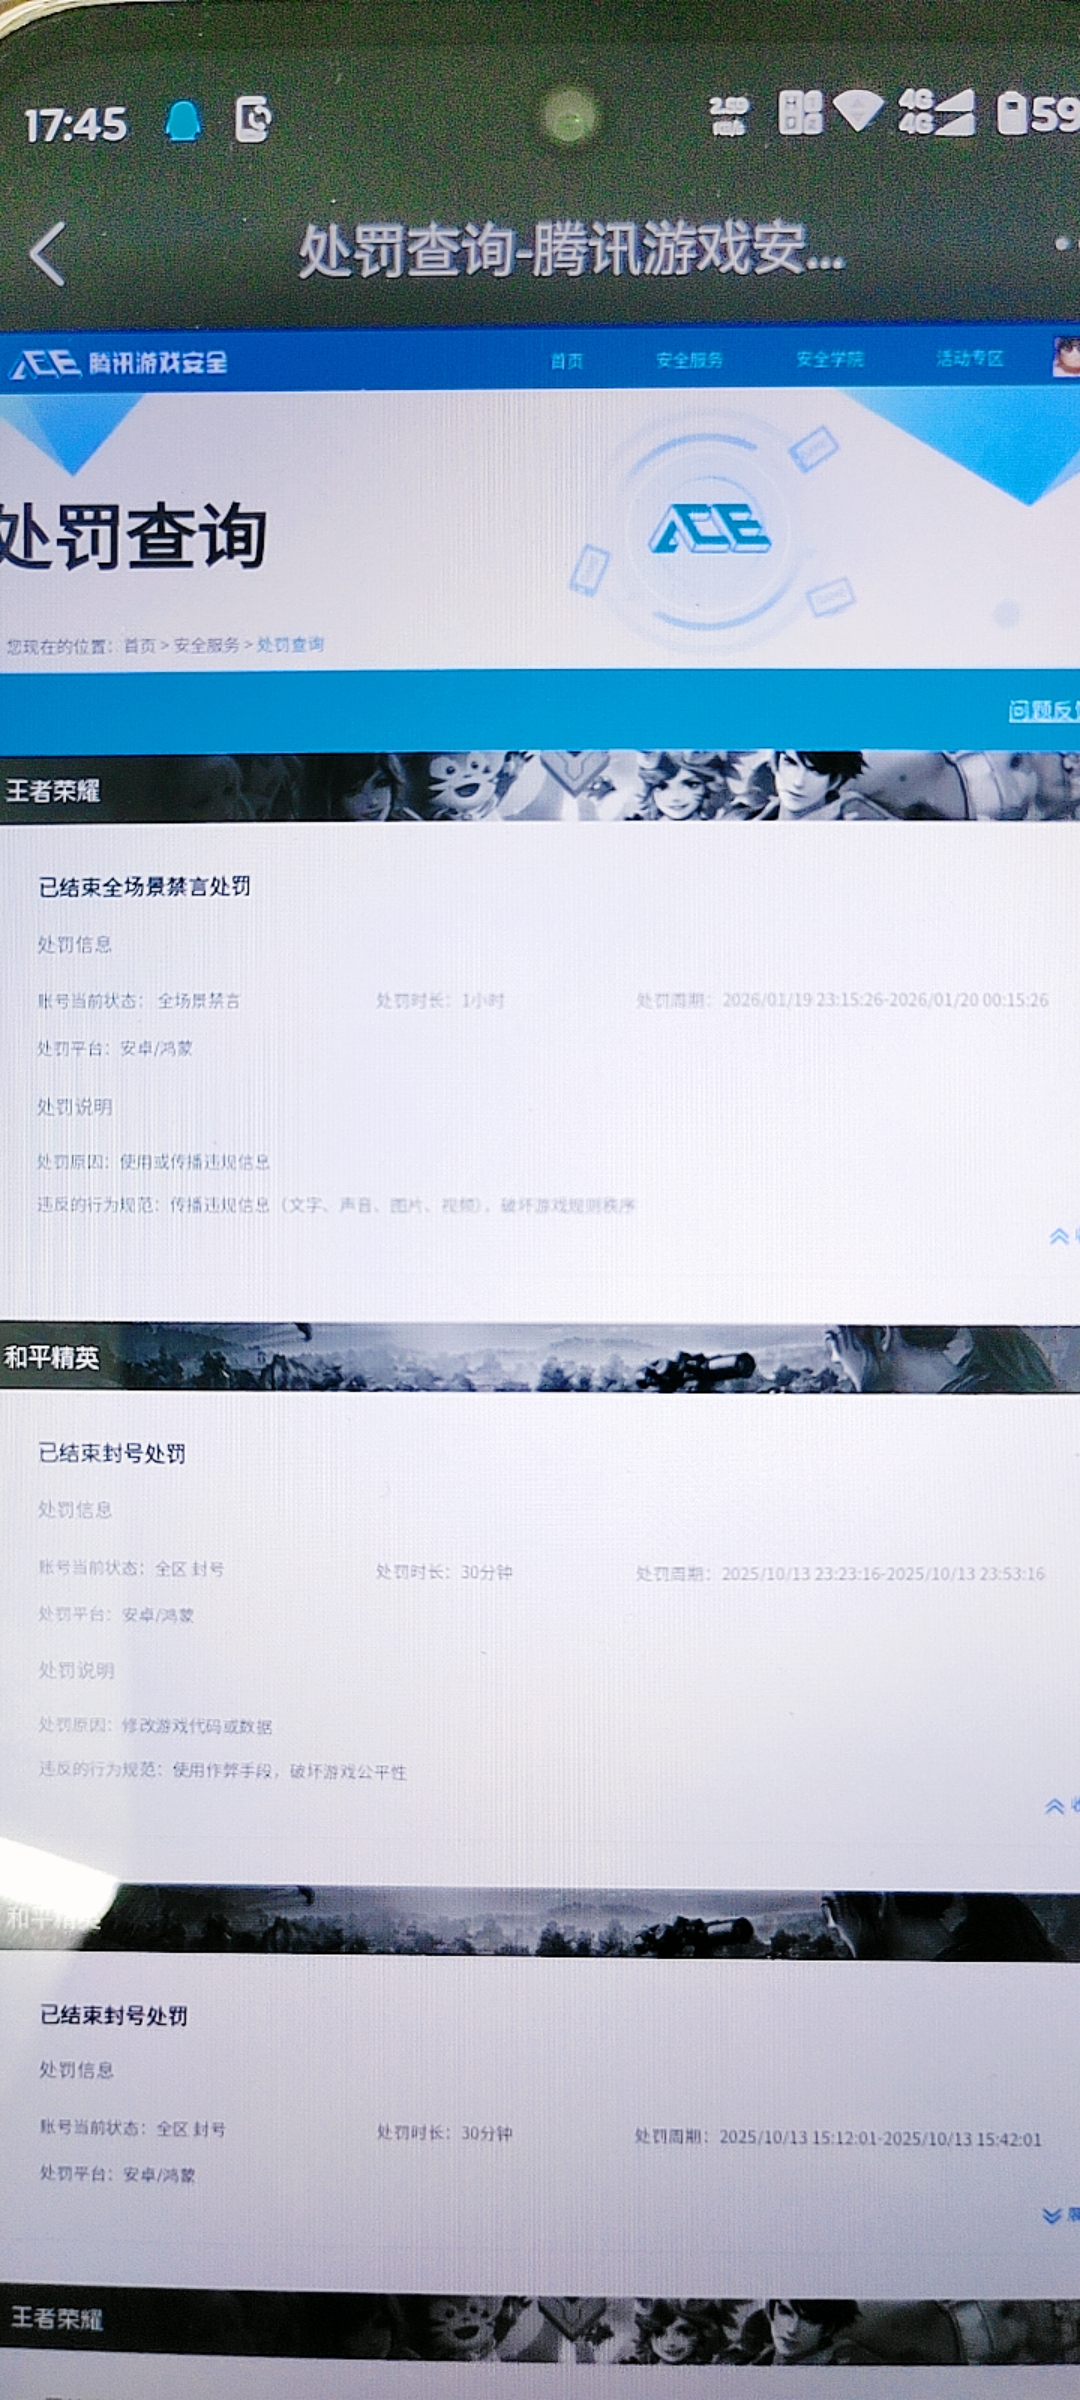This screenshot has width=1080, height=2400.
Task: Tap the status bar icon beside QQ penguin
Action: pyautogui.click(x=252, y=120)
